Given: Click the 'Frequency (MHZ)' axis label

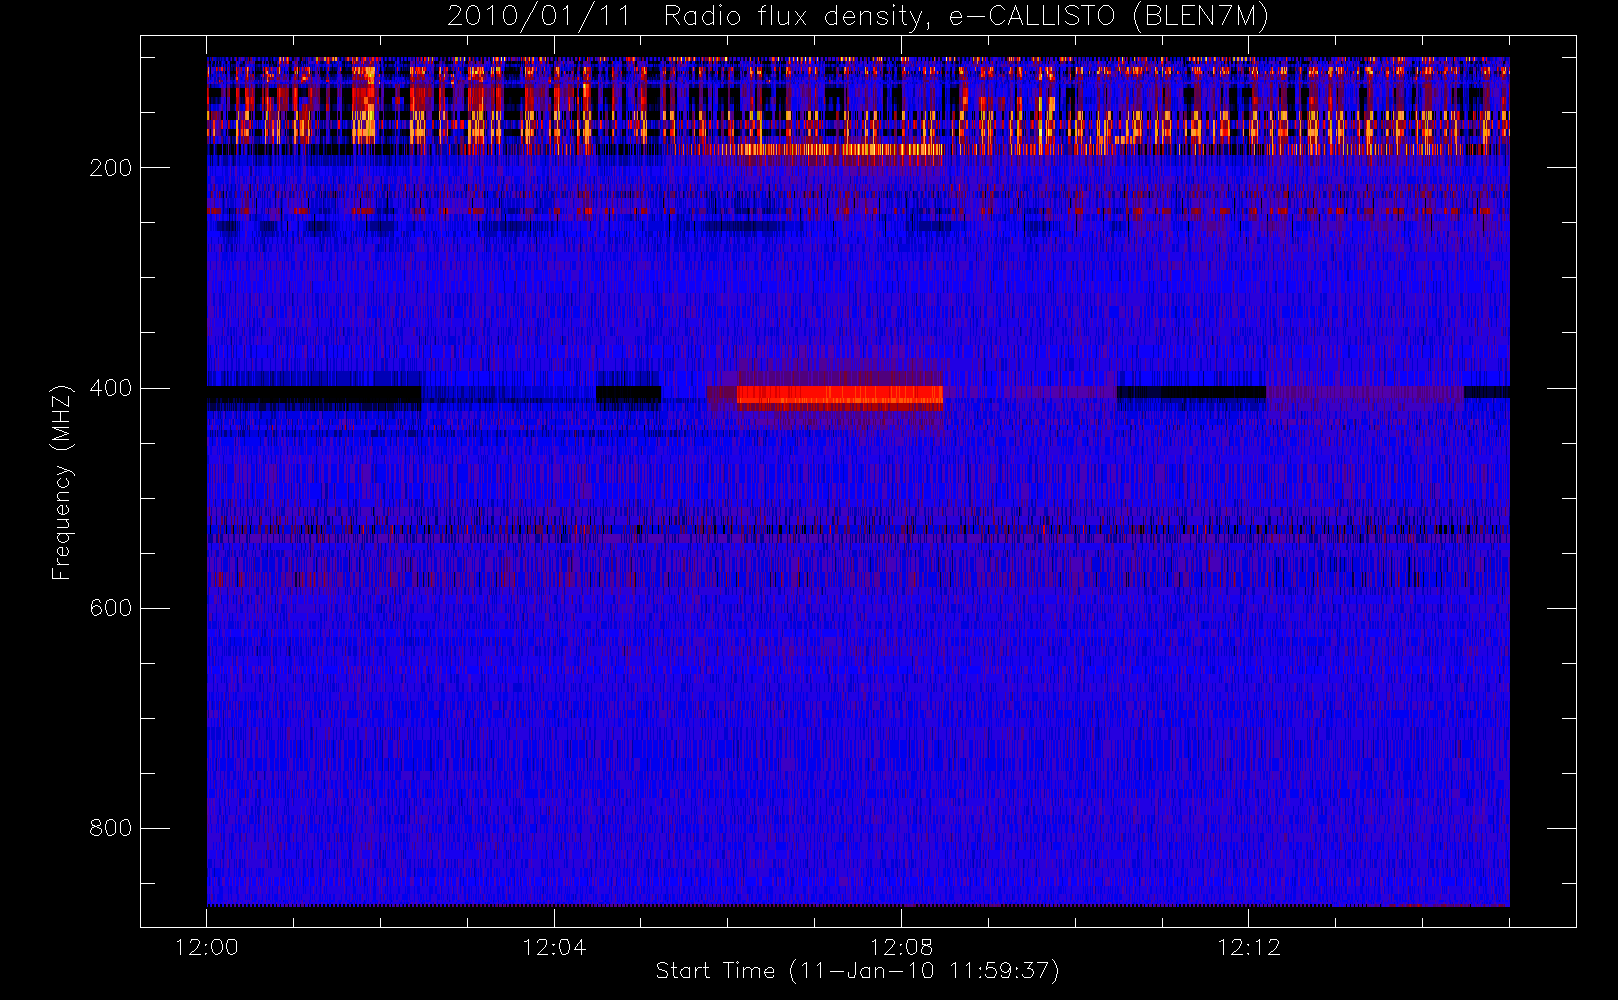Looking at the screenshot, I should pyautogui.click(x=62, y=482).
